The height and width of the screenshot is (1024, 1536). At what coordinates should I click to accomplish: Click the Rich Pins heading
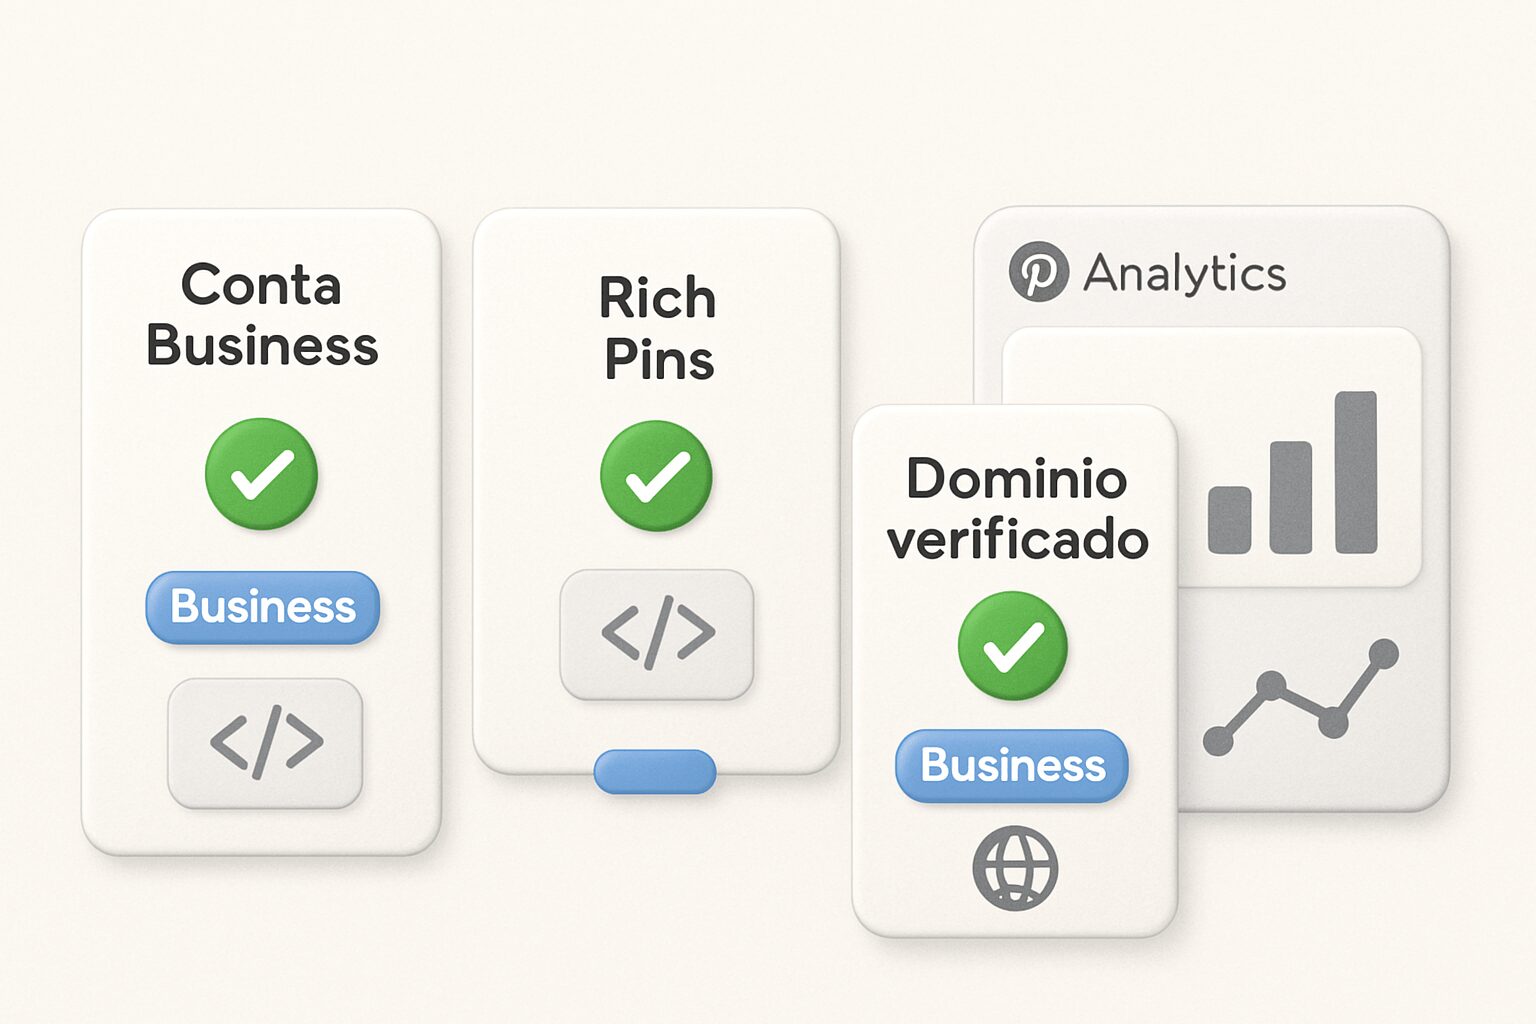tap(658, 328)
